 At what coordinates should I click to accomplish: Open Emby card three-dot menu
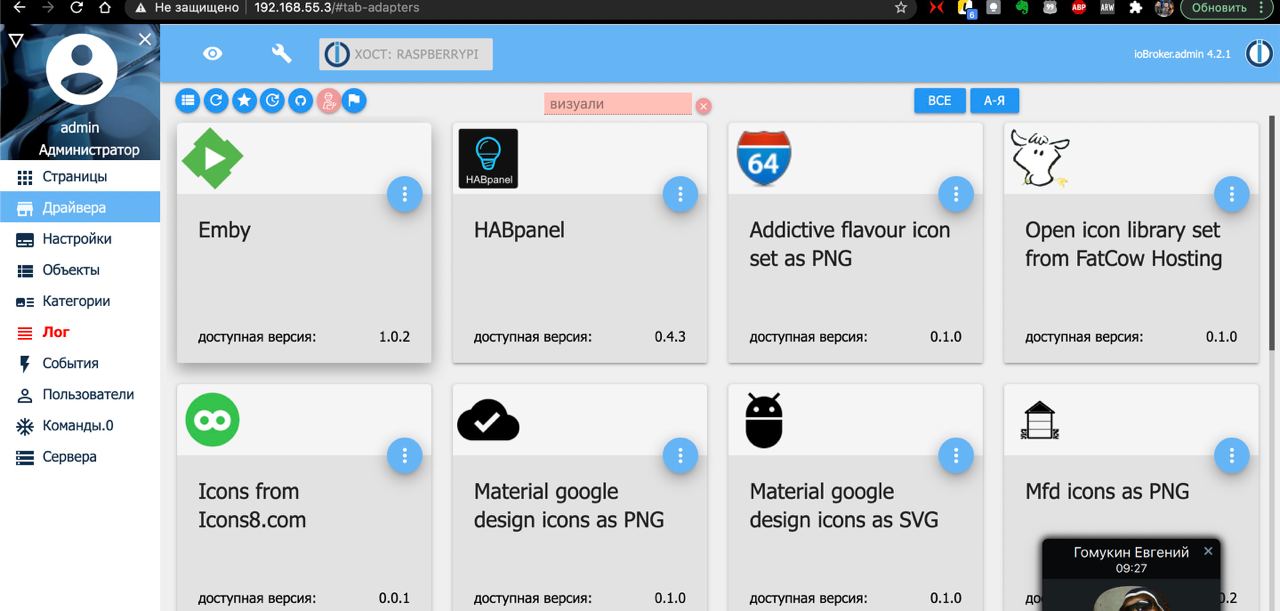pos(404,194)
